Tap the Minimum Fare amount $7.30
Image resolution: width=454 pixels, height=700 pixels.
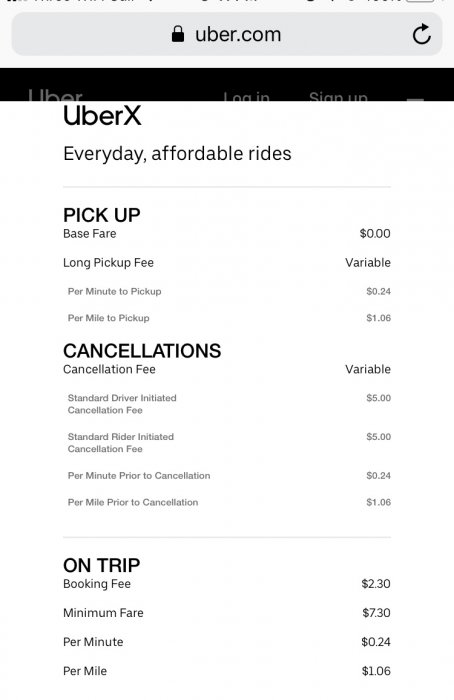(376, 613)
